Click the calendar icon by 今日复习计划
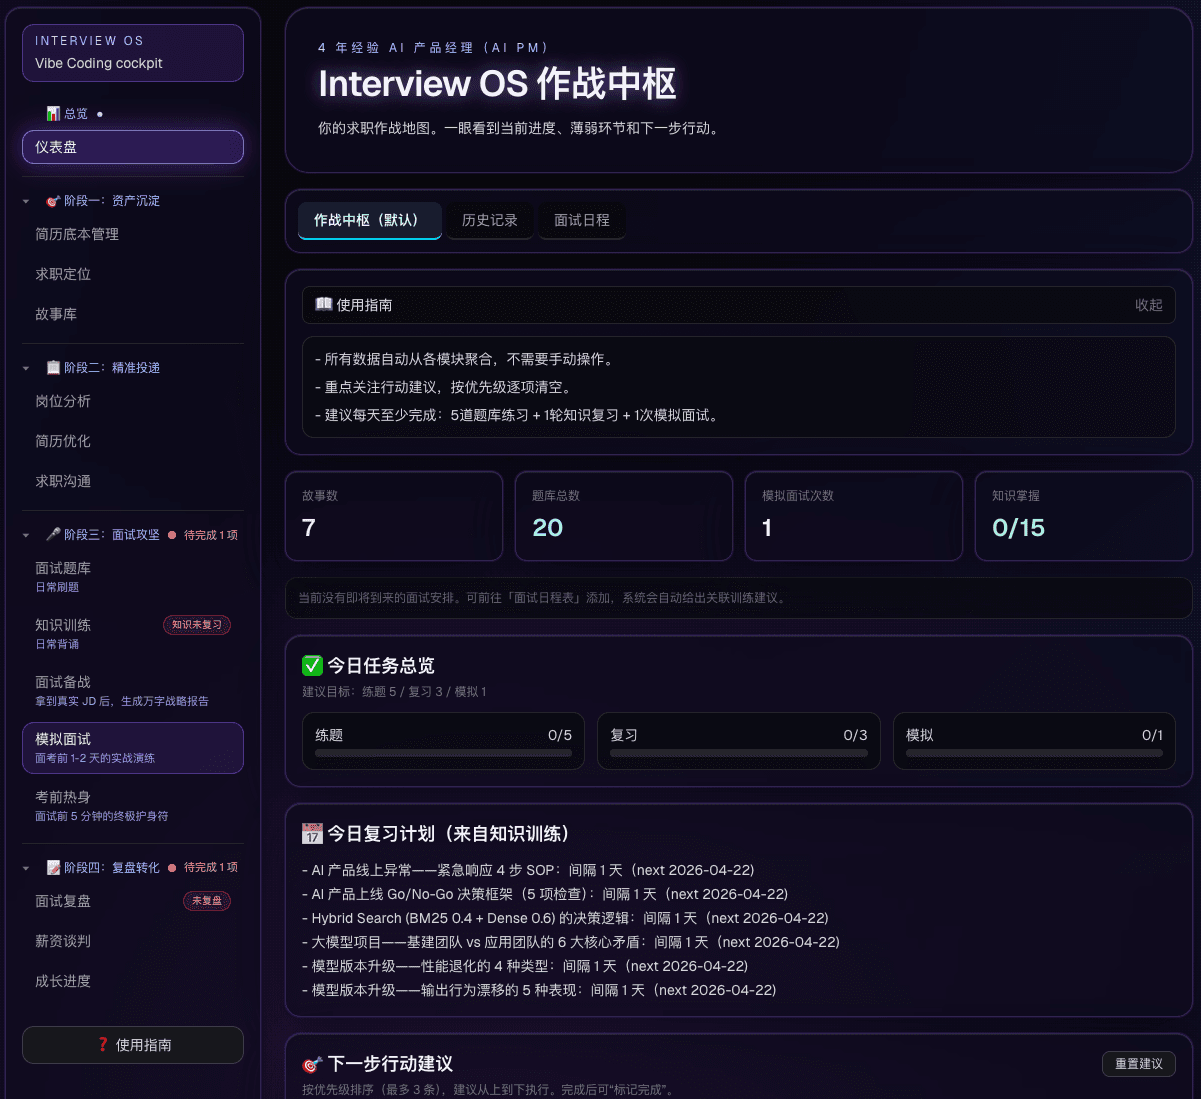 click(312, 834)
